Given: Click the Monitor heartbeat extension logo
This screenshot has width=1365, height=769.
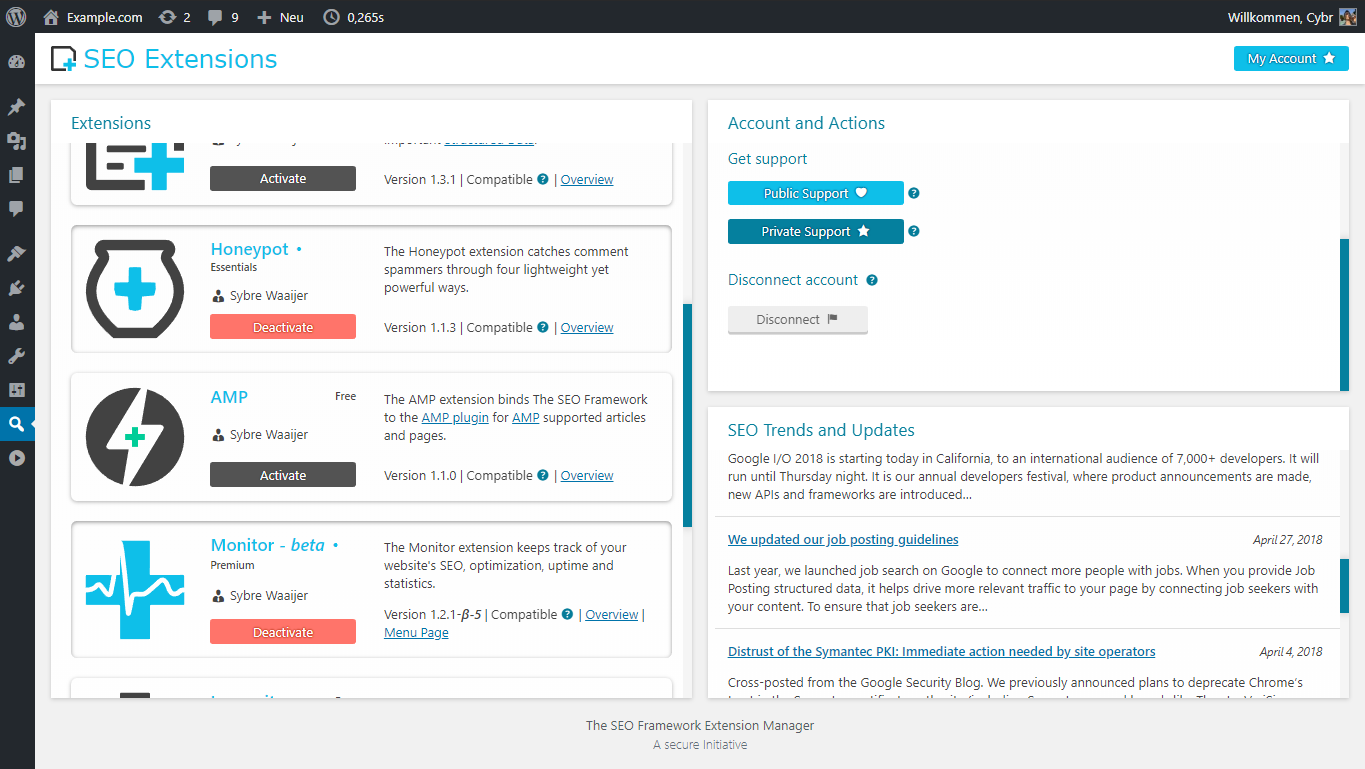Looking at the screenshot, I should 135,589.
